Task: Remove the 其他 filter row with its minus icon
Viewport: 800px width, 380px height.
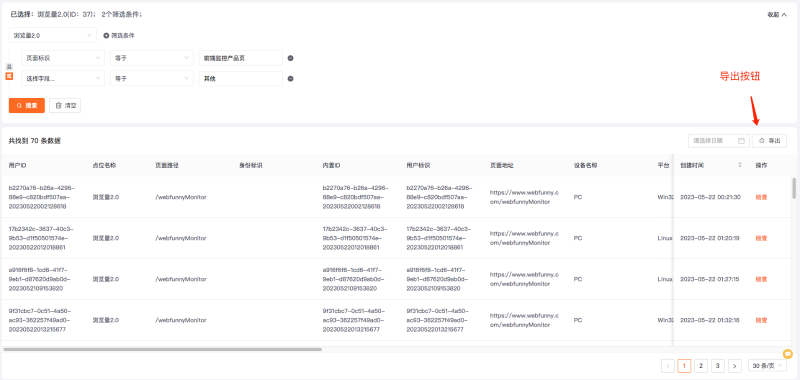Action: (290, 79)
